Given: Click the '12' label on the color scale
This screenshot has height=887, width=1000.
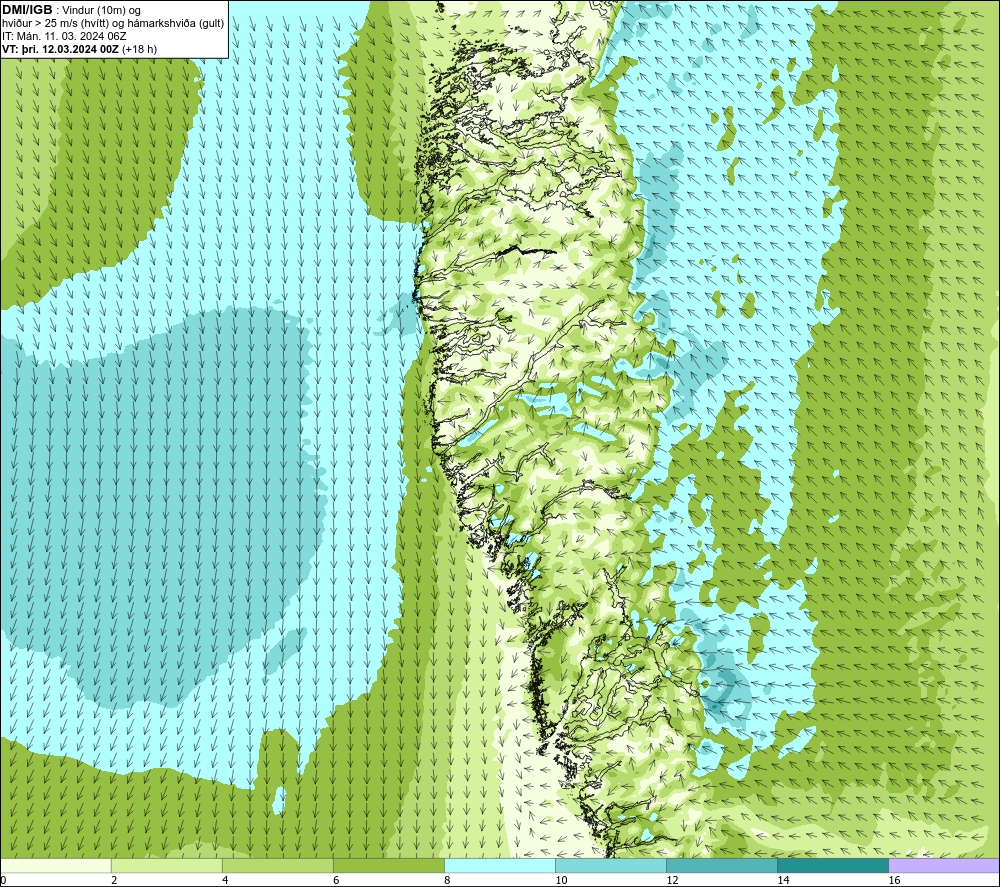Looking at the screenshot, I should point(672,880).
